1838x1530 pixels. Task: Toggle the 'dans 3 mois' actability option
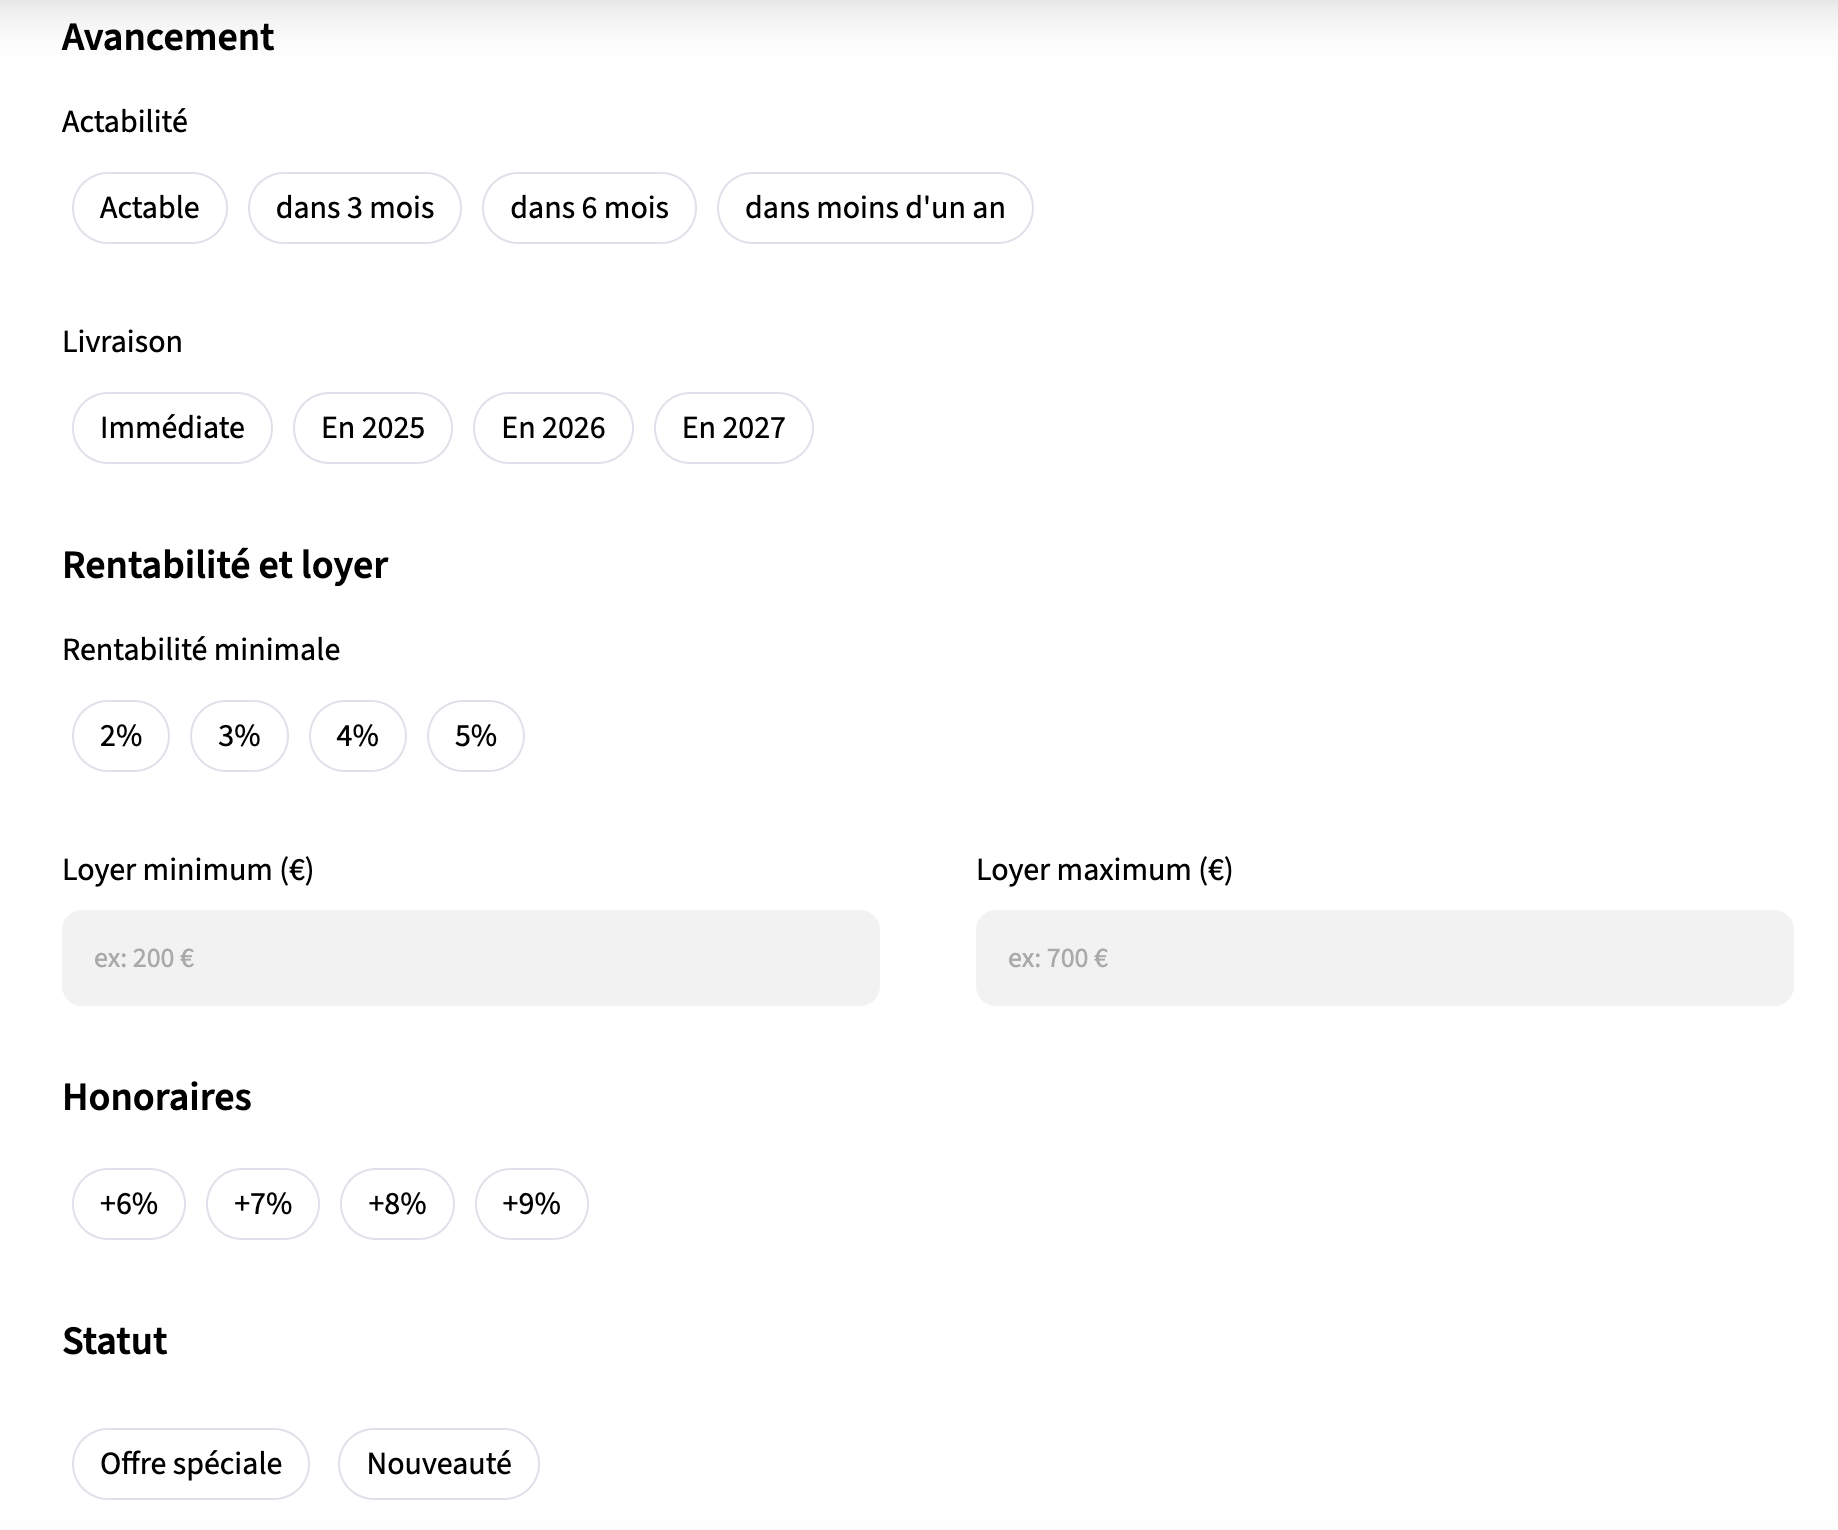(354, 208)
